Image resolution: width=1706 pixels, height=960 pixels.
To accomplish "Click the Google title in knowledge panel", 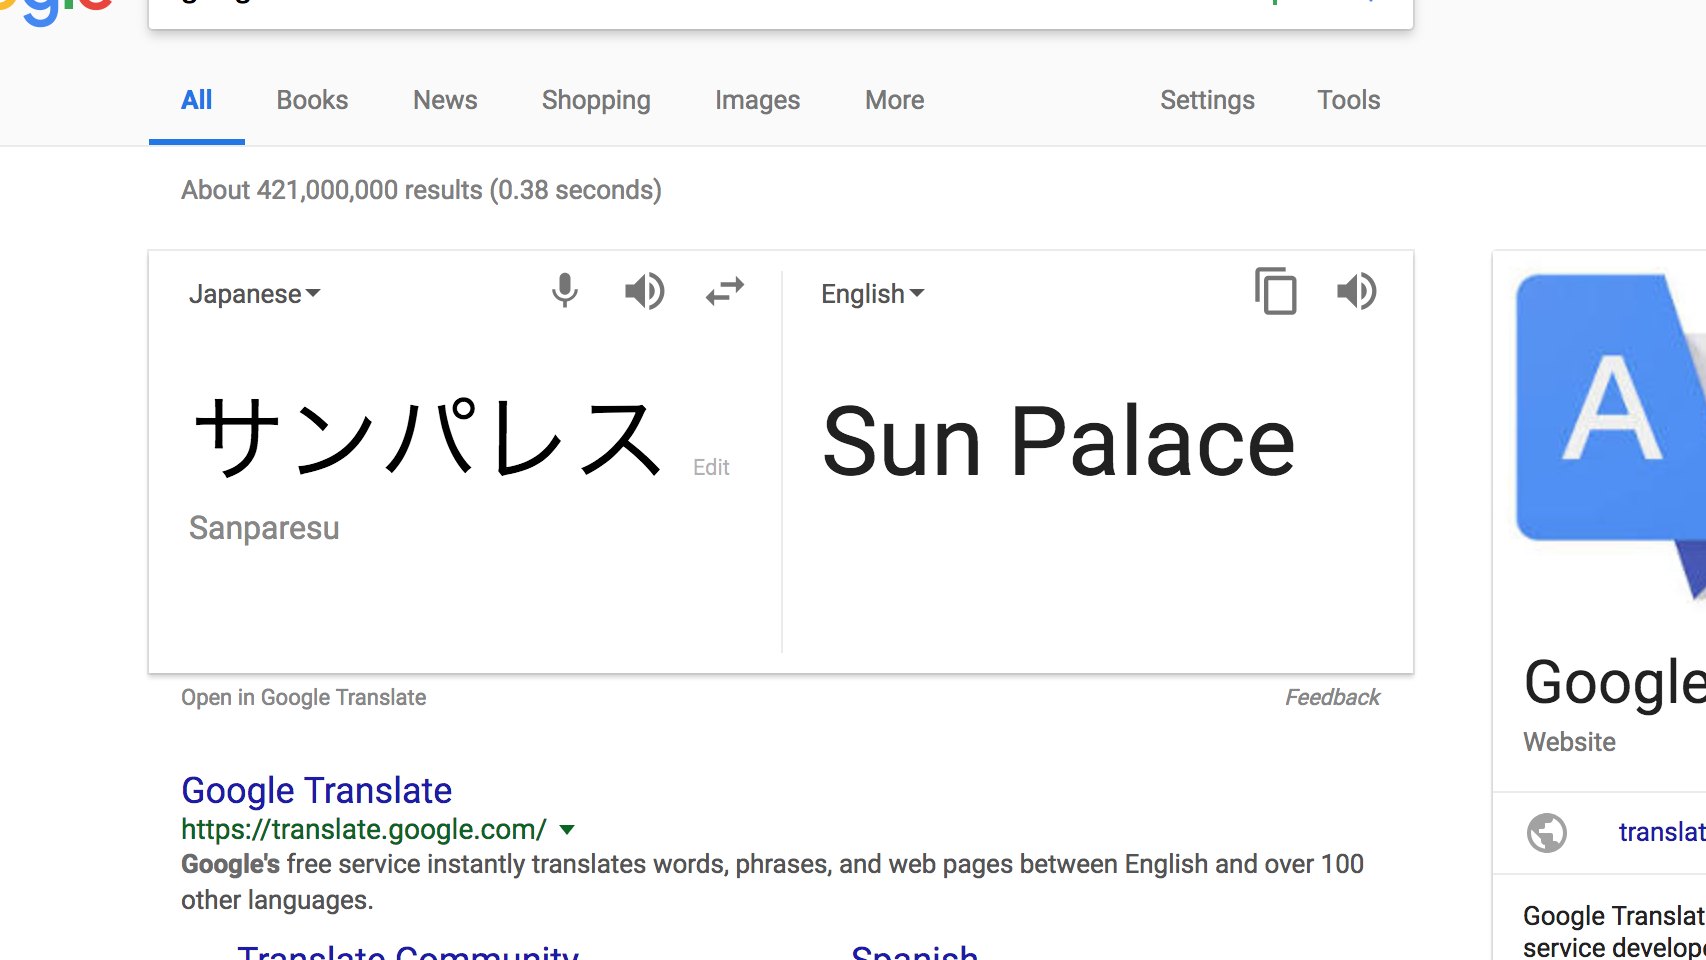I will pyautogui.click(x=1614, y=683).
